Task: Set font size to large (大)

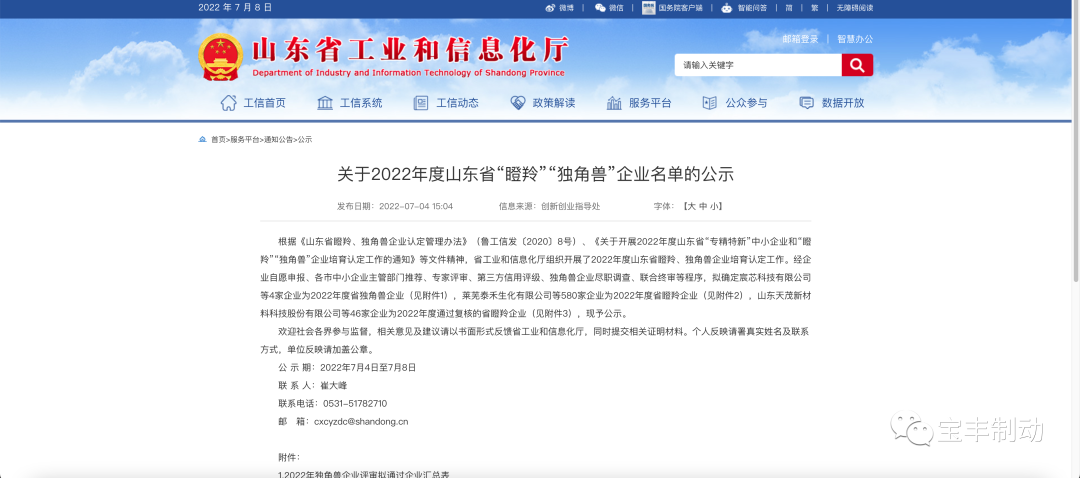Action: [689, 206]
